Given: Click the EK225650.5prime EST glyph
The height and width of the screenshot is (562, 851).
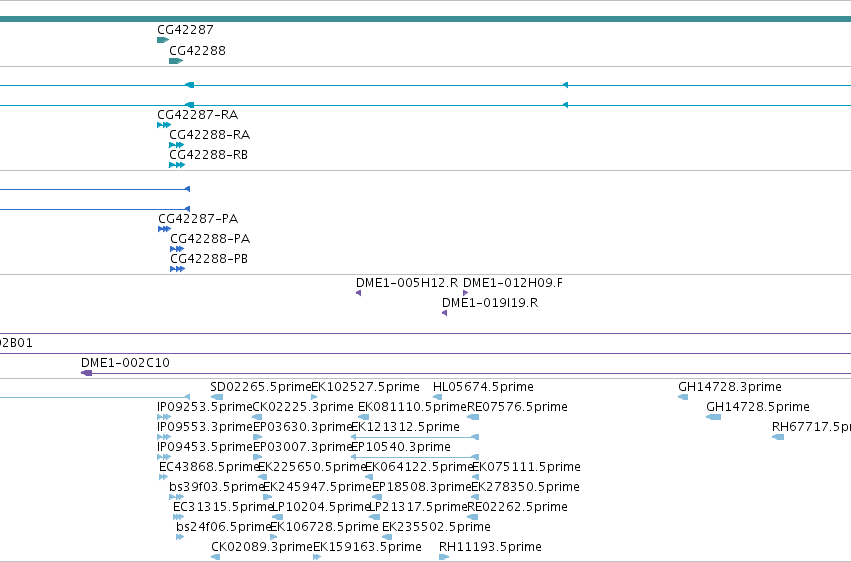Looking at the screenshot, I should [262, 478].
